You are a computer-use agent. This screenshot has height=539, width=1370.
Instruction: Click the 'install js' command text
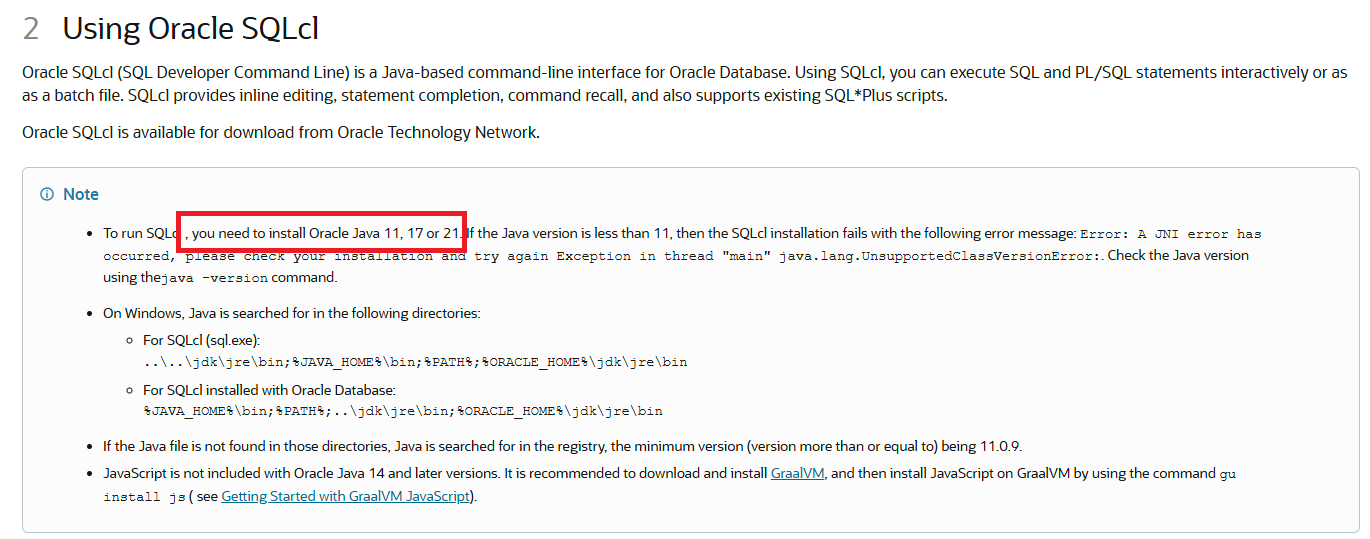144,496
